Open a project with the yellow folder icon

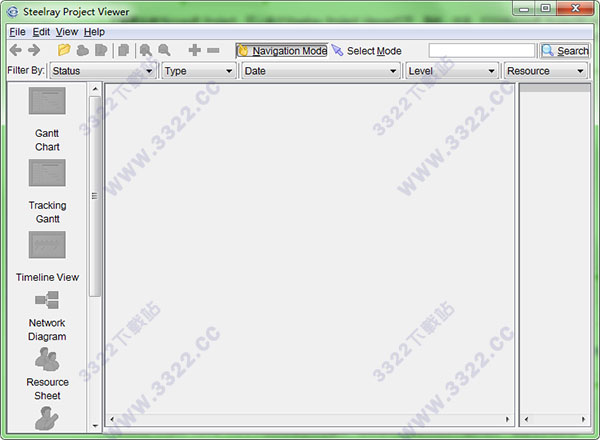pos(64,50)
